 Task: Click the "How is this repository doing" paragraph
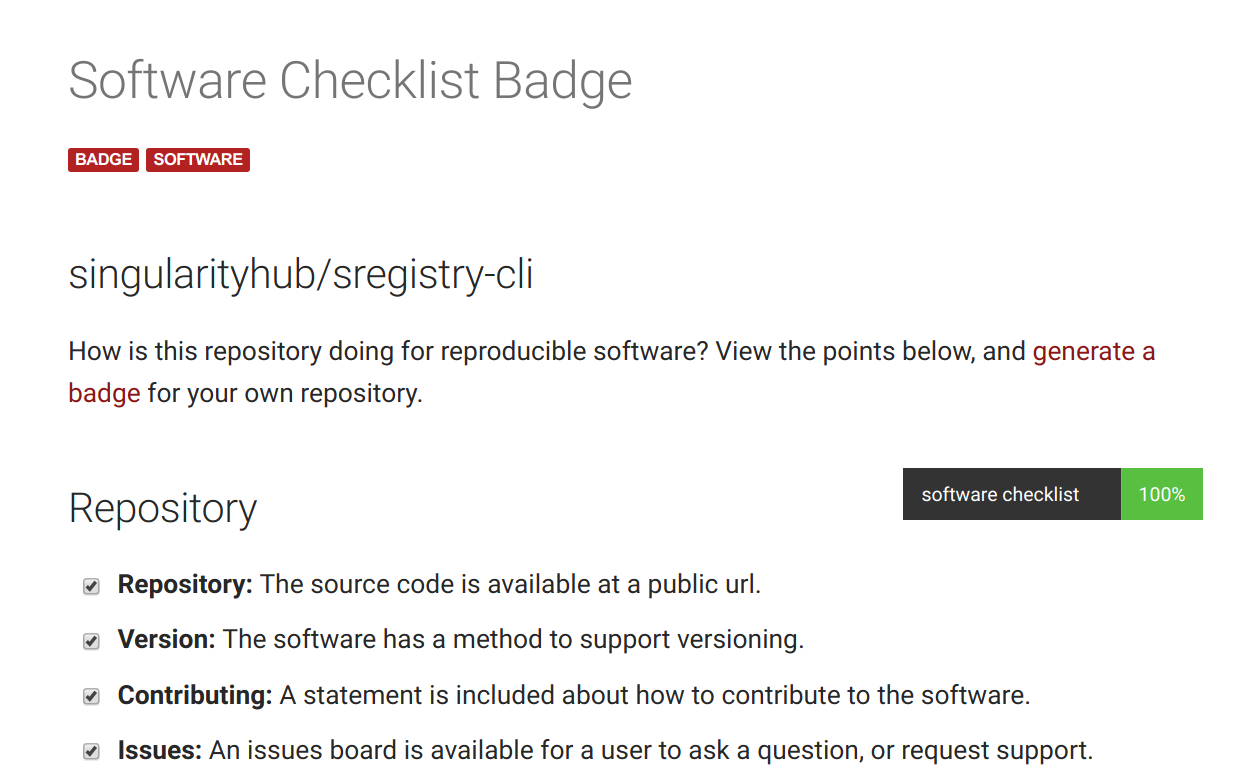[x=612, y=372]
